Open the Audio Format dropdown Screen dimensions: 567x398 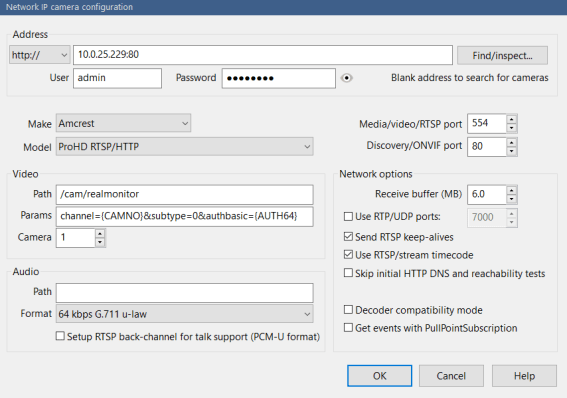tap(184, 314)
